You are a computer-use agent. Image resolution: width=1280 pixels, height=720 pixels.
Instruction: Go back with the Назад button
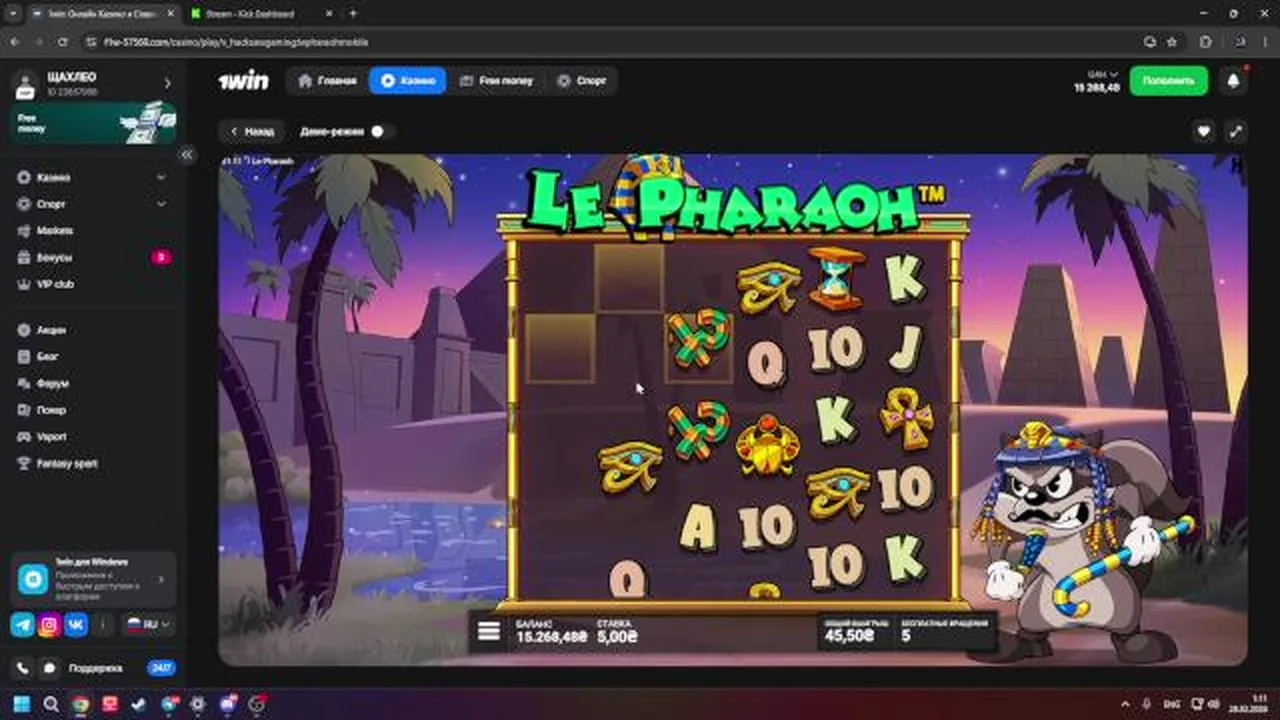pyautogui.click(x=250, y=131)
